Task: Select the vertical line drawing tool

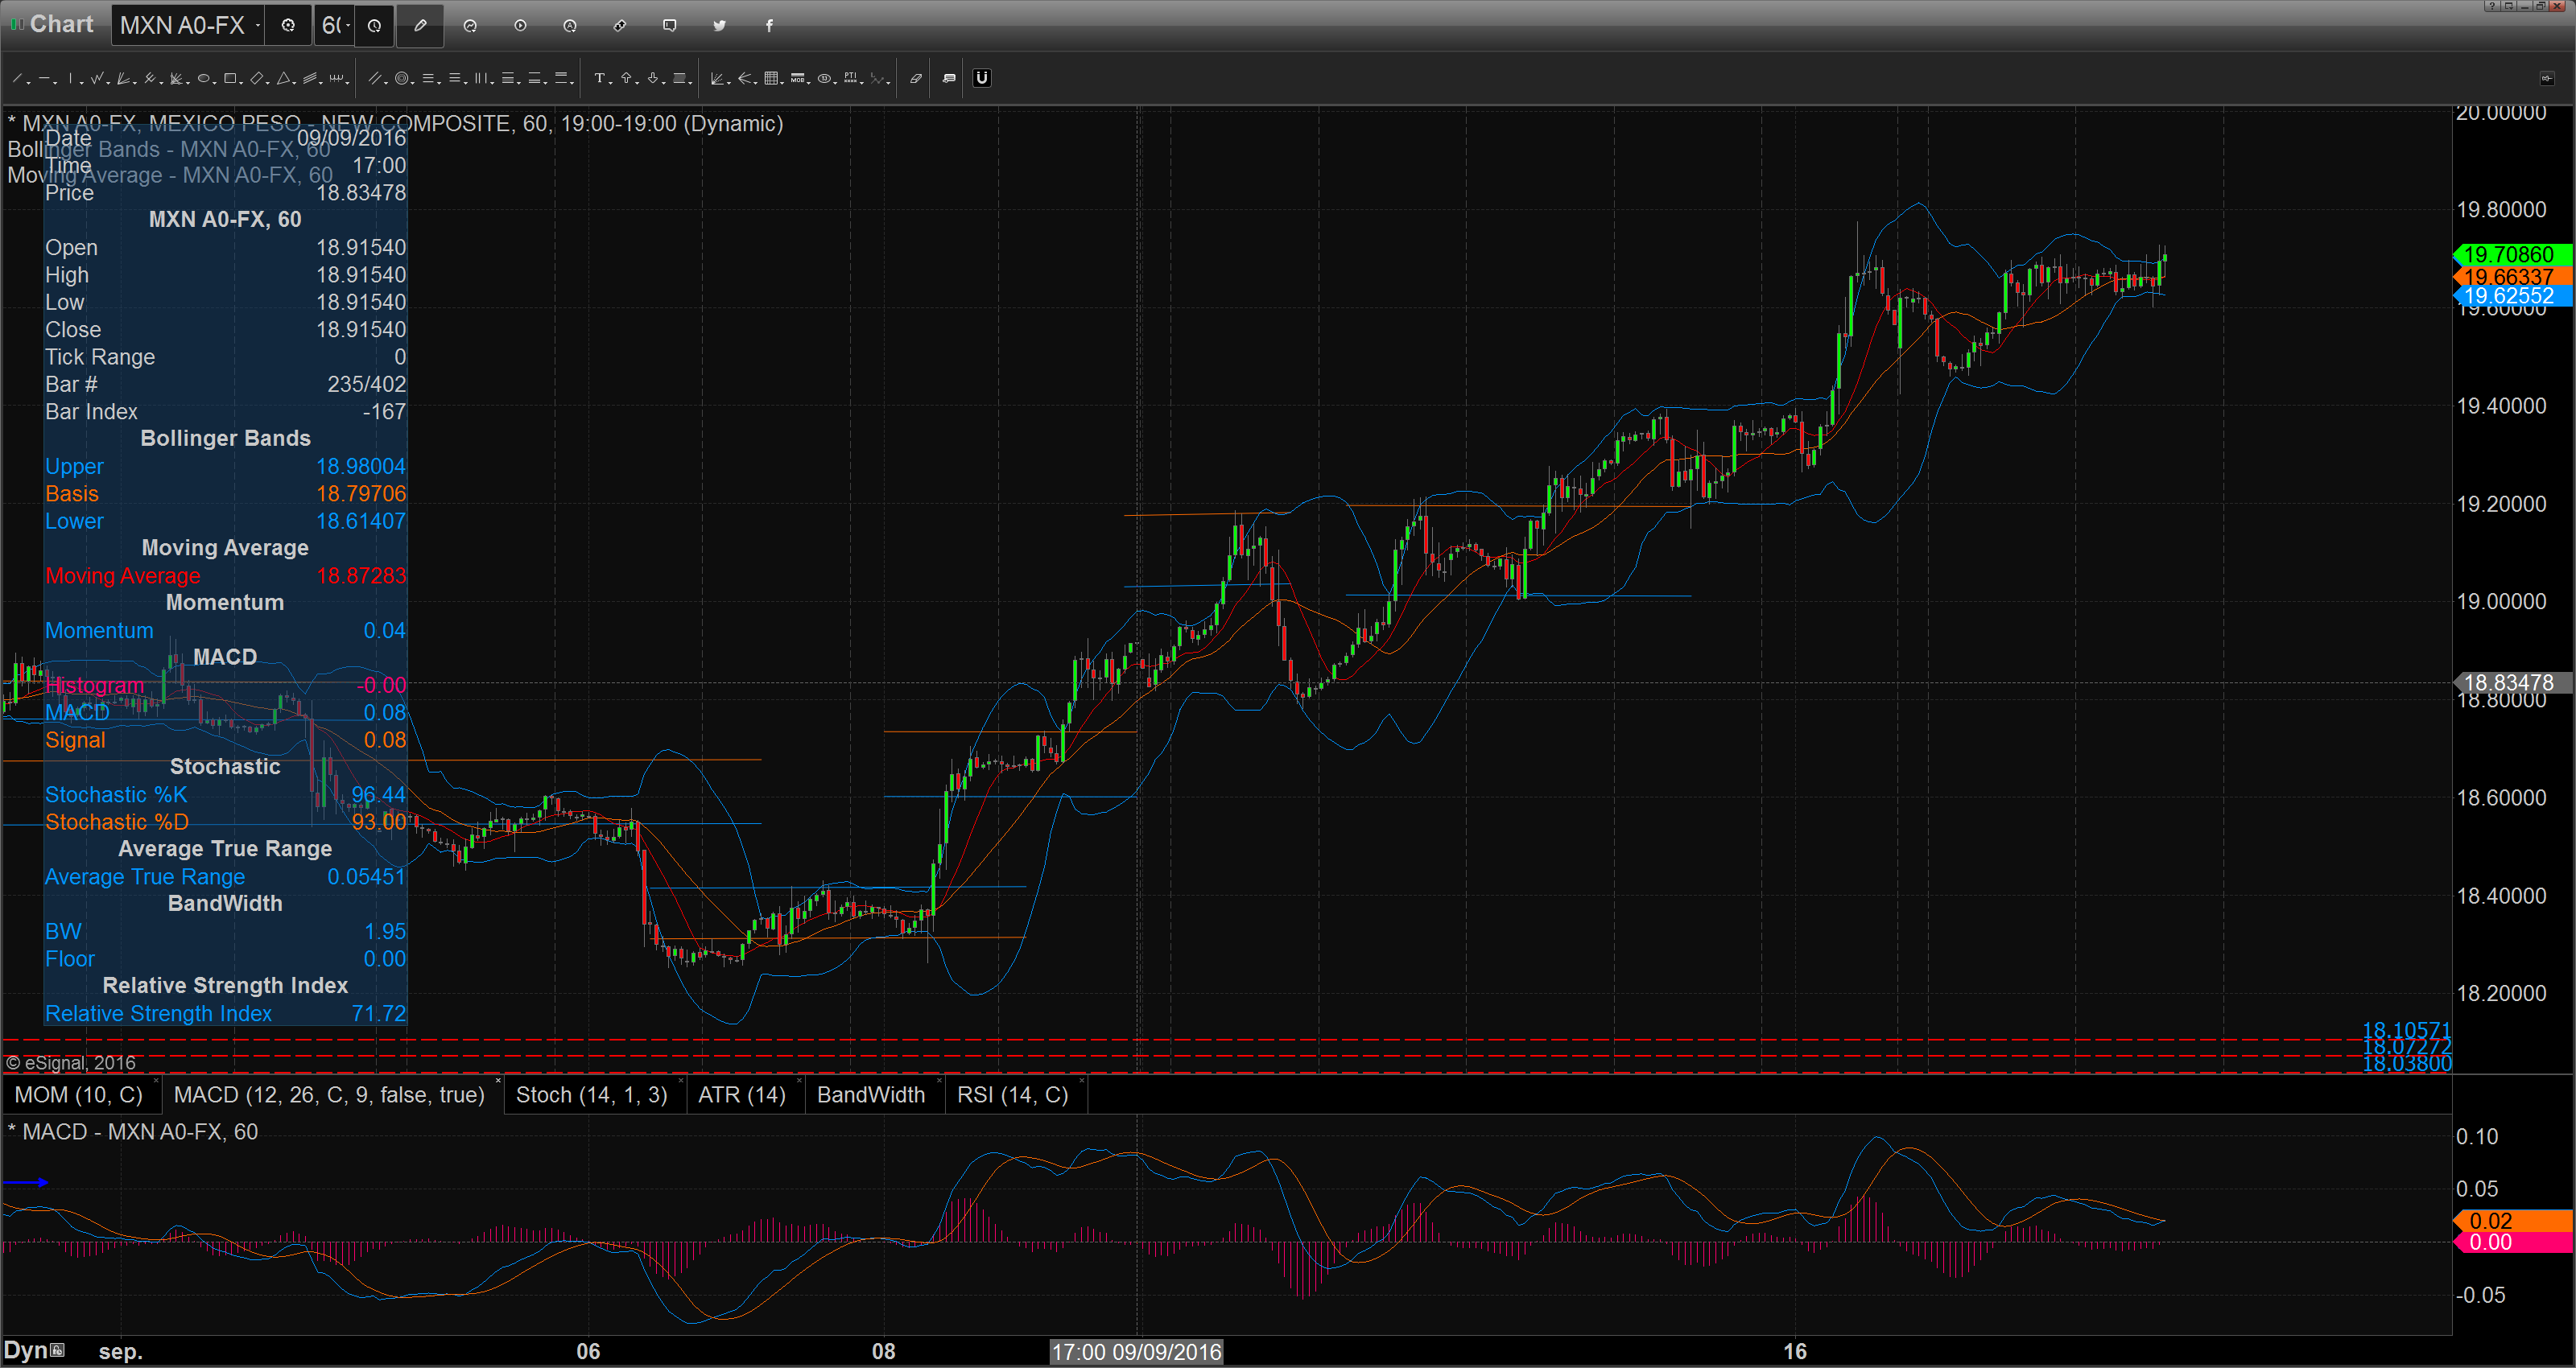Action: (70, 78)
